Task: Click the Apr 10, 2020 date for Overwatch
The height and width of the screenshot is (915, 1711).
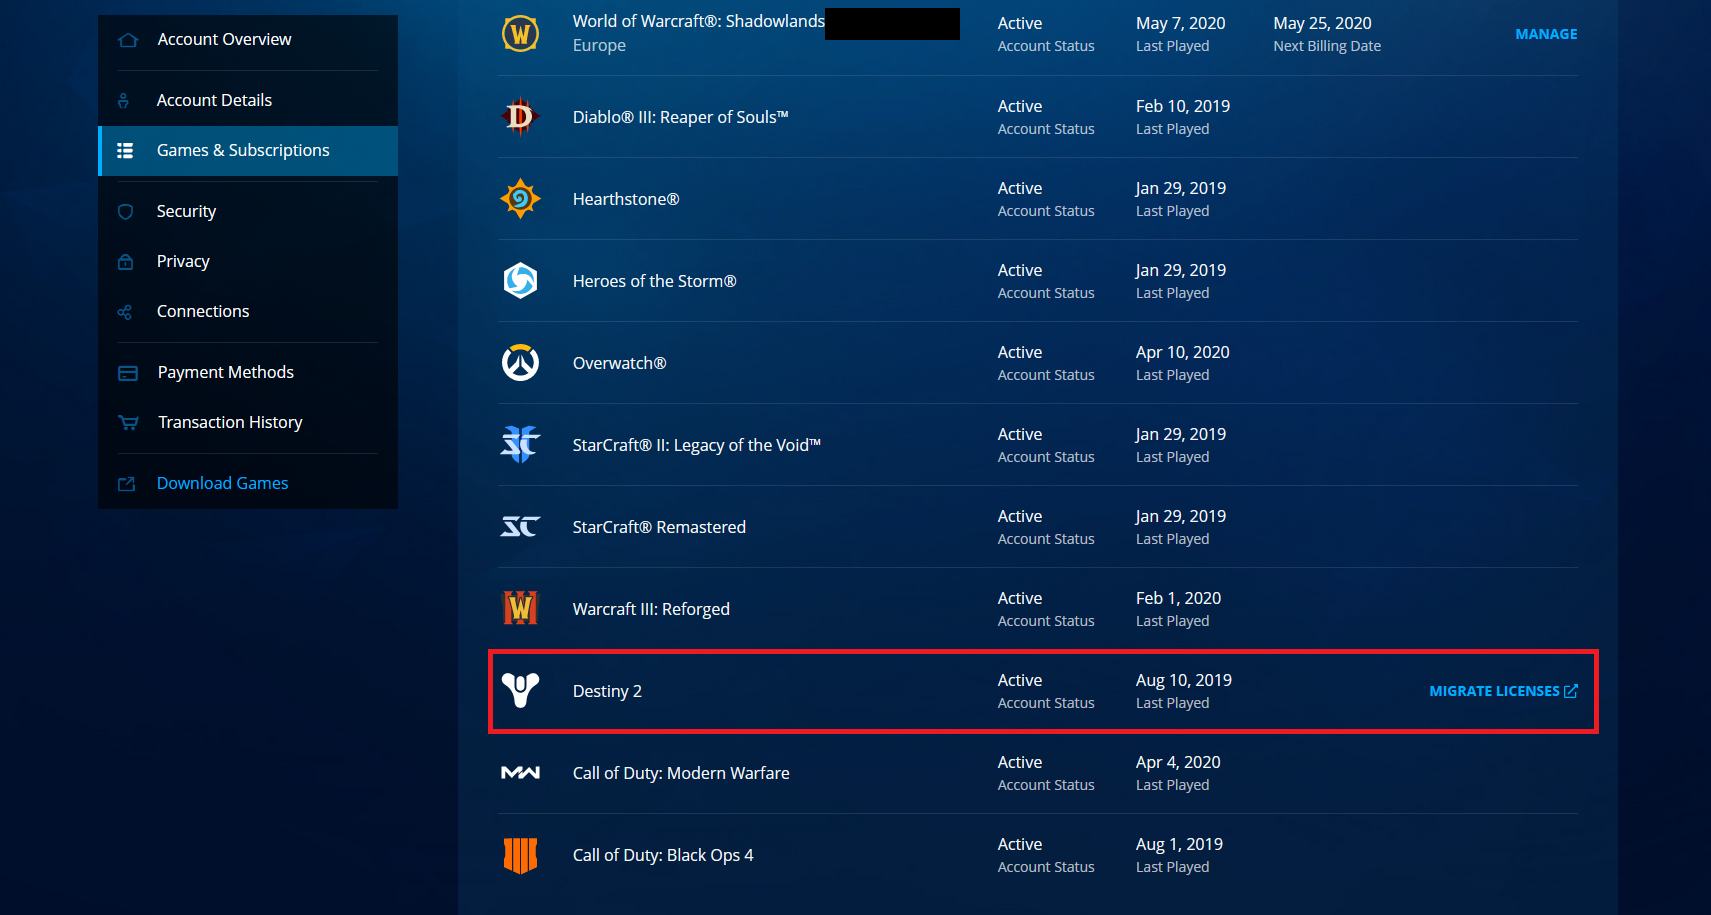Action: coord(1182,352)
